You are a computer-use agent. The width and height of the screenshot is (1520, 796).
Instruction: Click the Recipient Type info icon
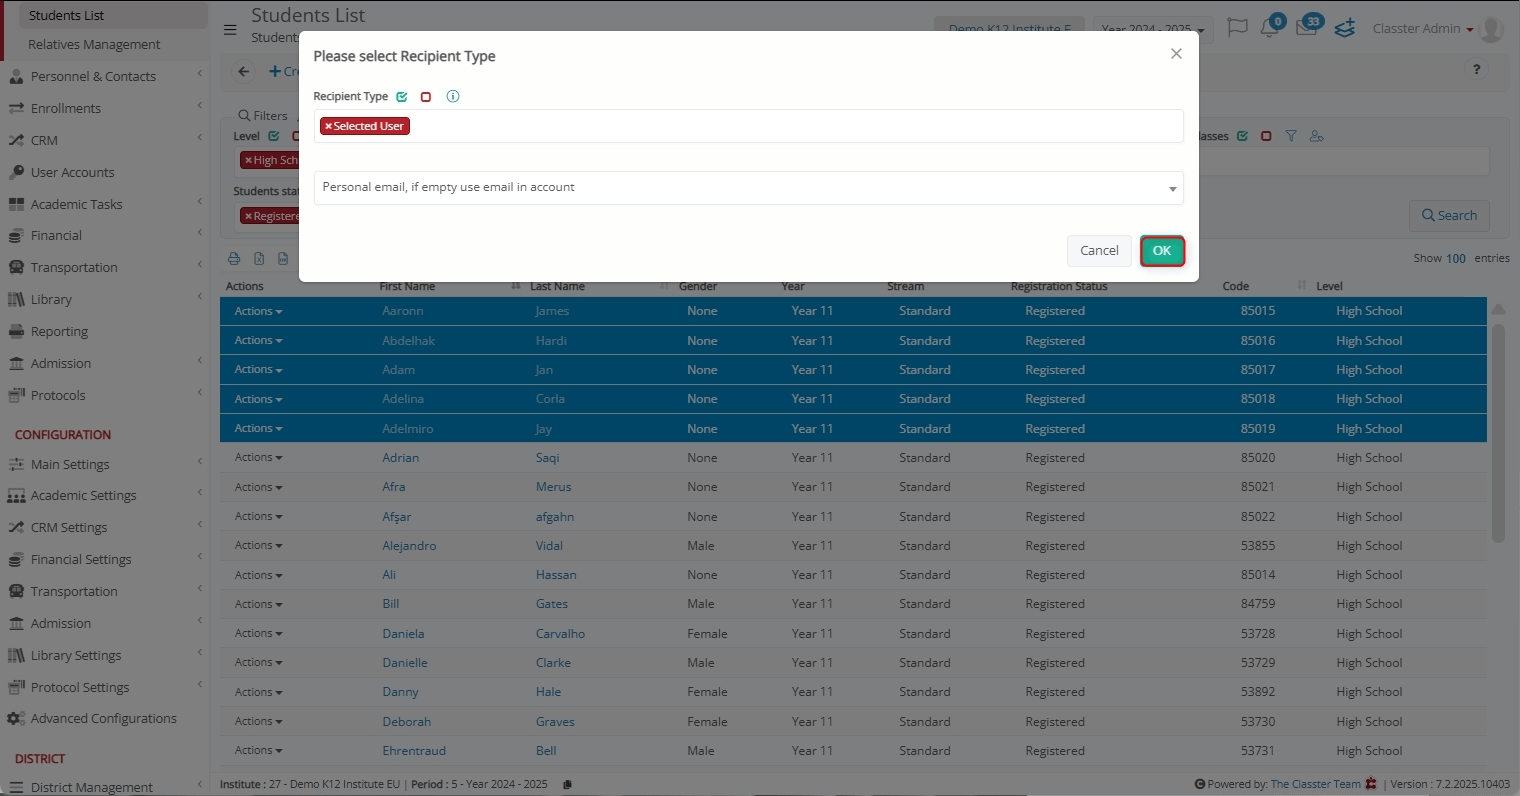pos(453,97)
